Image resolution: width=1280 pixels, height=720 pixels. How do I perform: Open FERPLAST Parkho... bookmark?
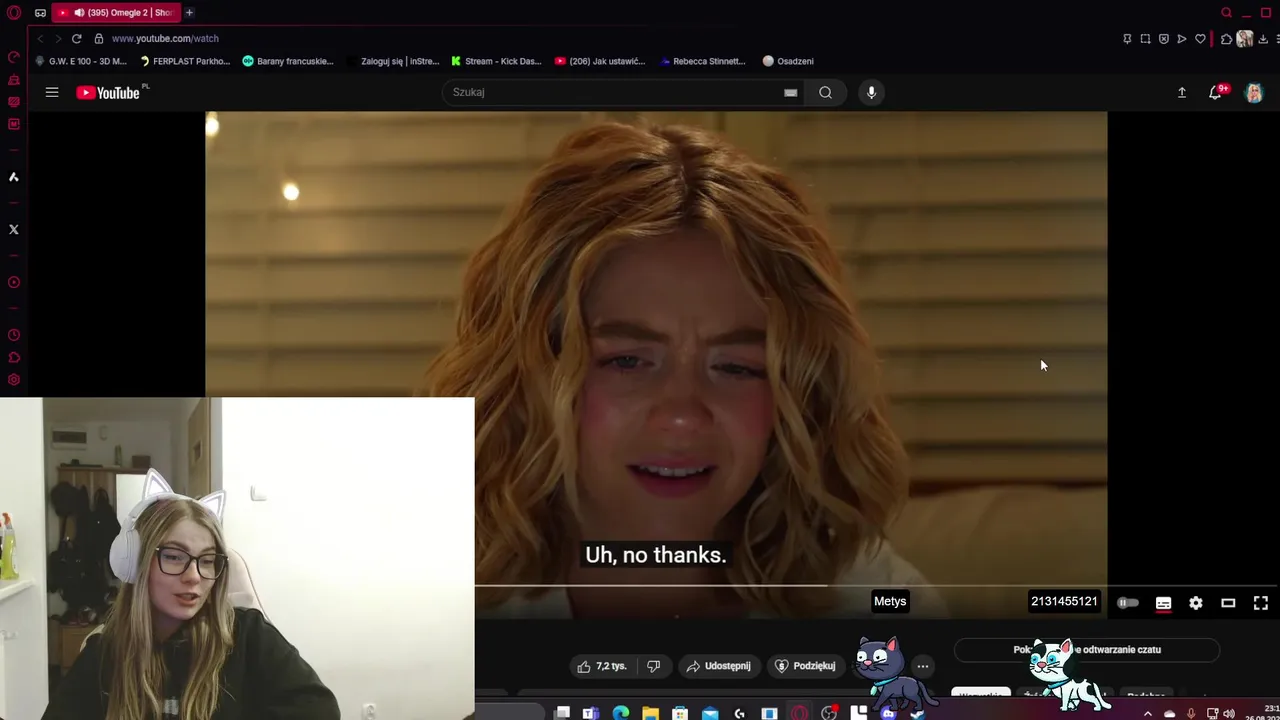pyautogui.click(x=185, y=61)
